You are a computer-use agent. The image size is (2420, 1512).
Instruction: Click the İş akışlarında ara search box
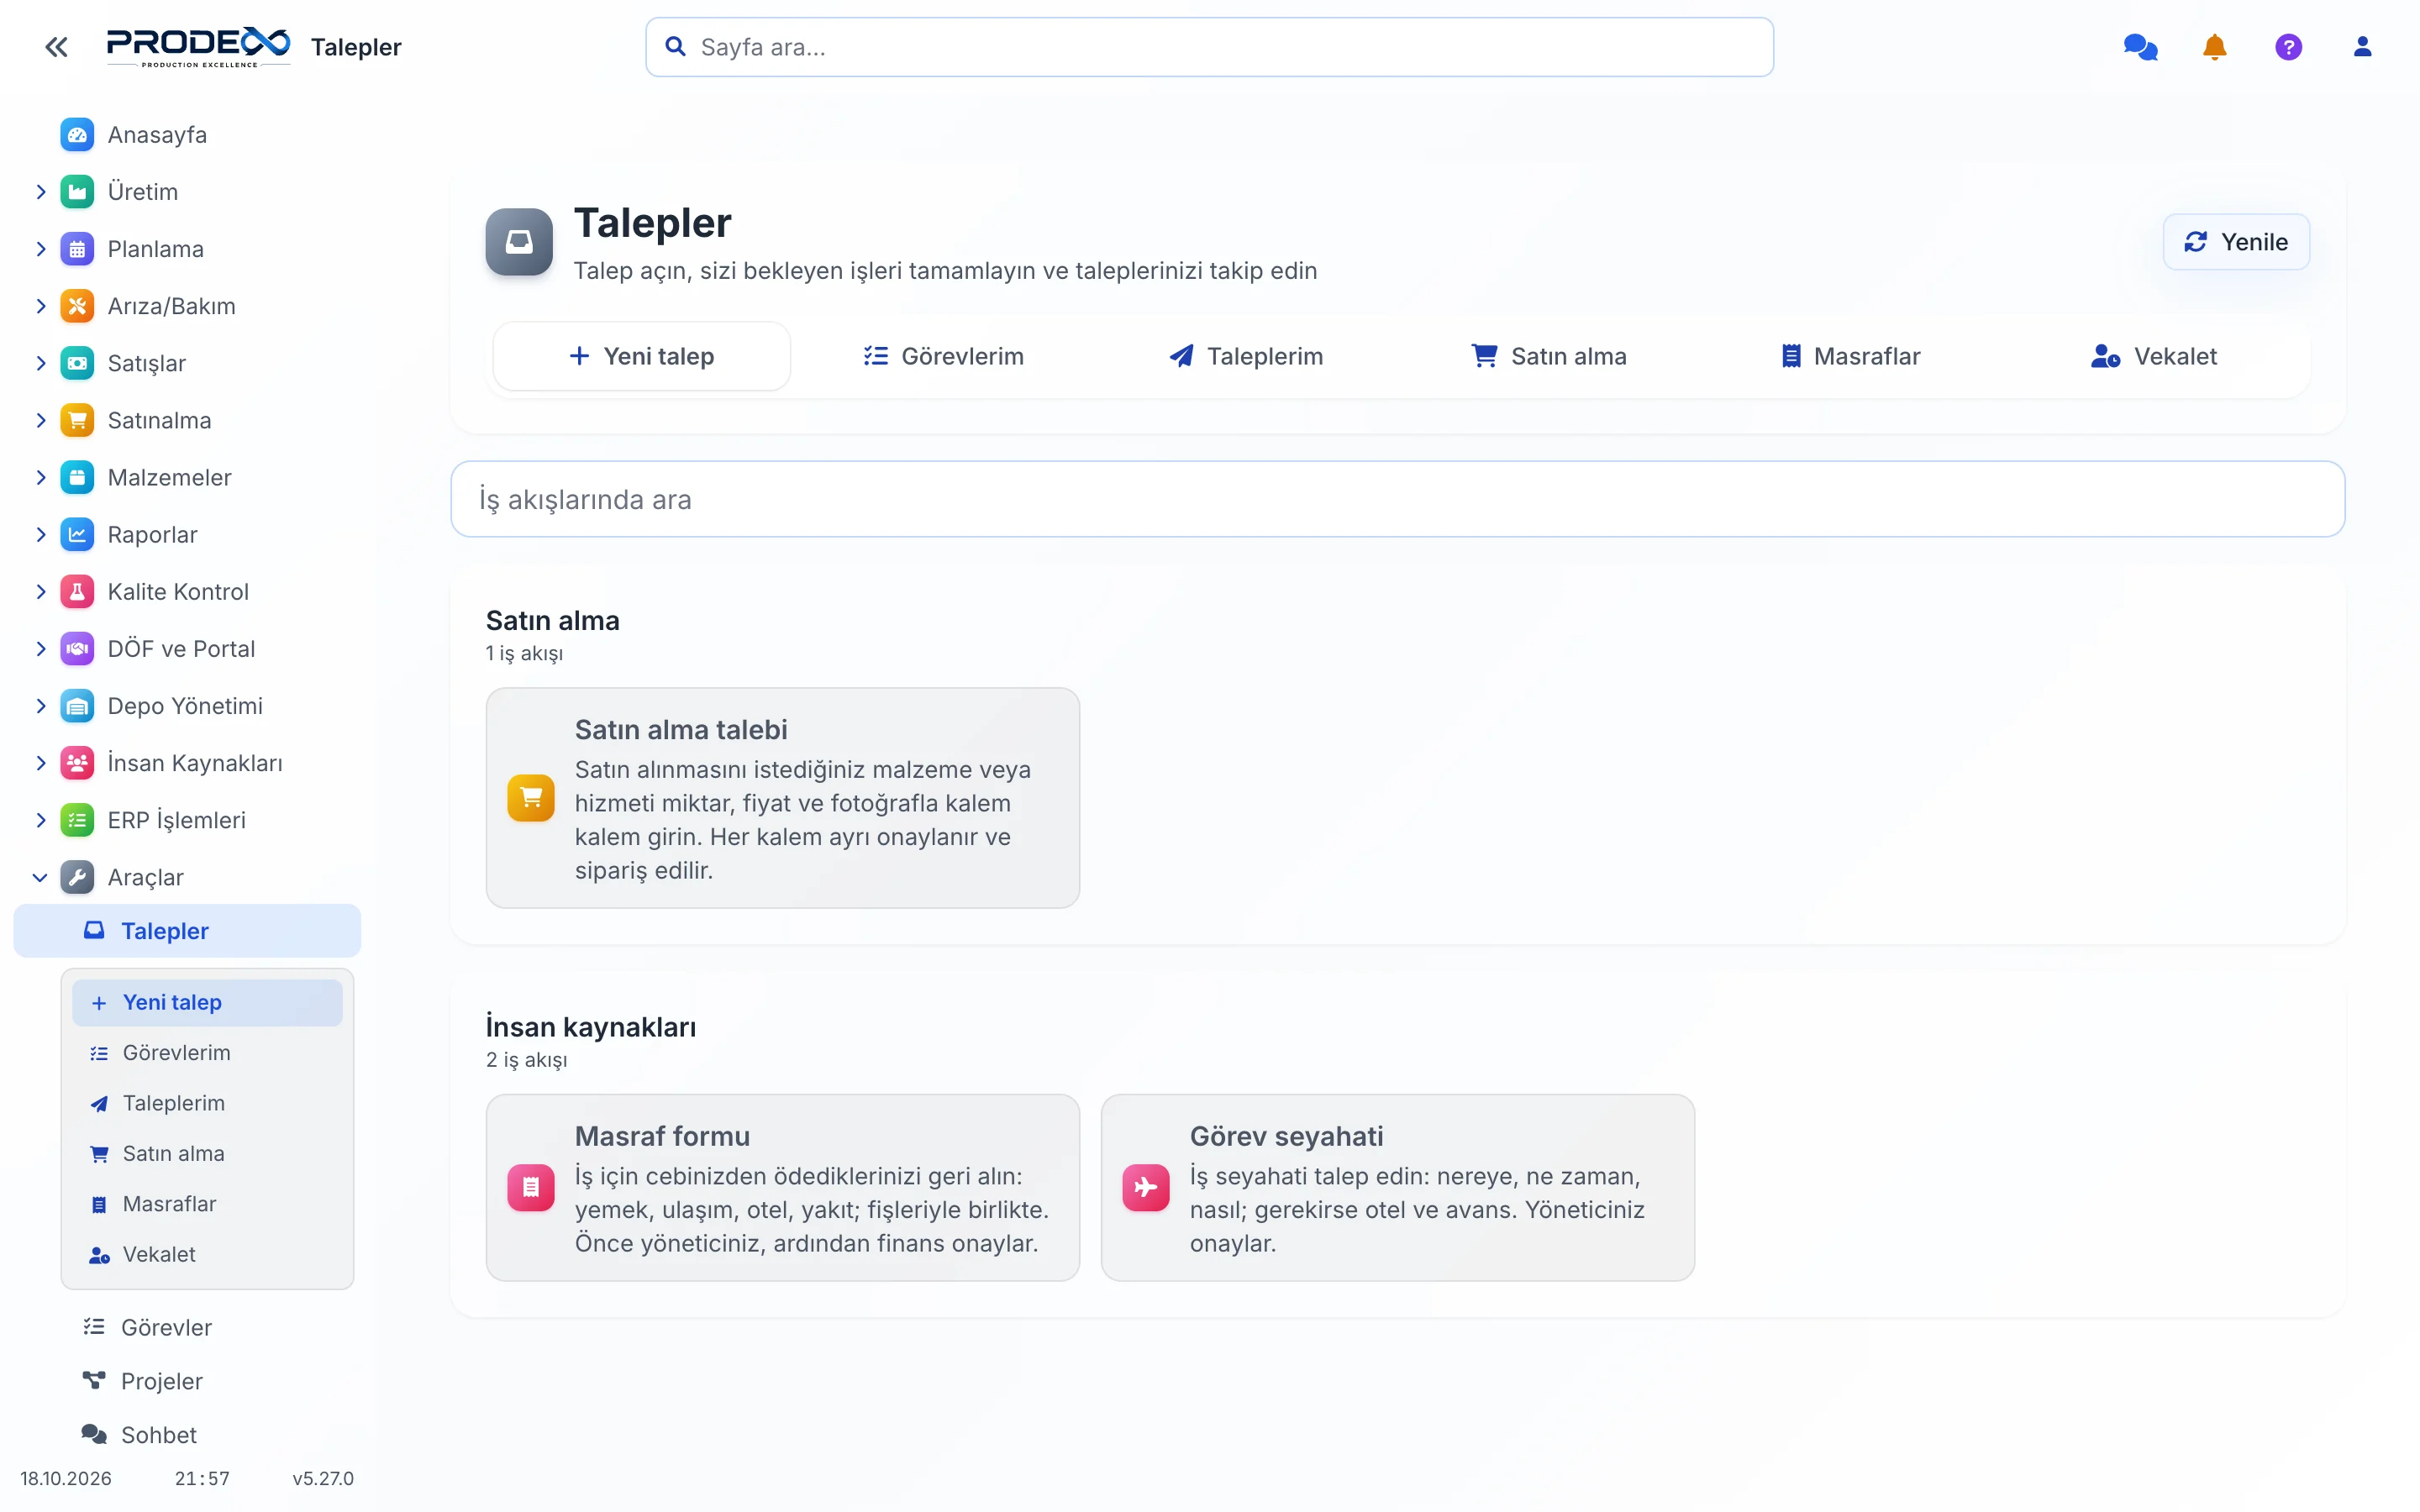pos(1397,499)
